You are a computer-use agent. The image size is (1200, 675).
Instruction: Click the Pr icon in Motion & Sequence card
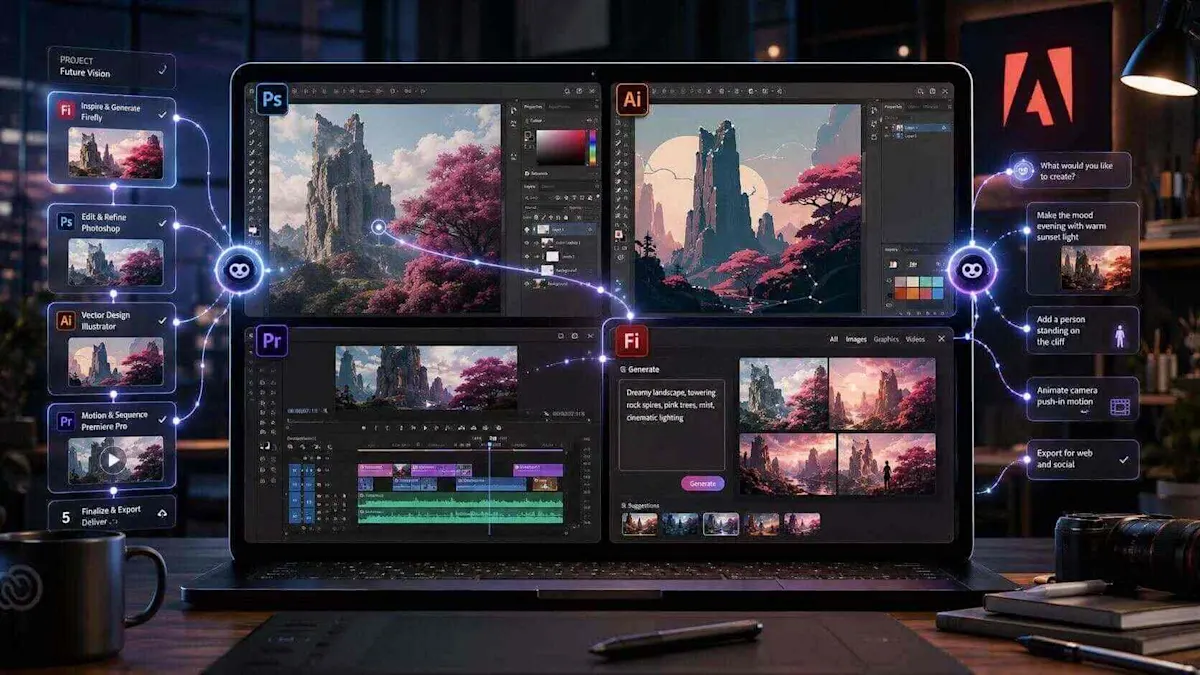pyautogui.click(x=66, y=420)
